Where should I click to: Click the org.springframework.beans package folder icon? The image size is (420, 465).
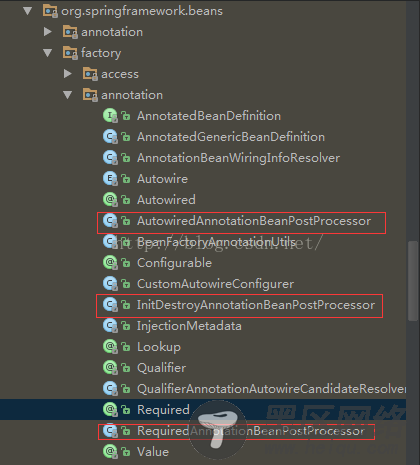(50, 11)
